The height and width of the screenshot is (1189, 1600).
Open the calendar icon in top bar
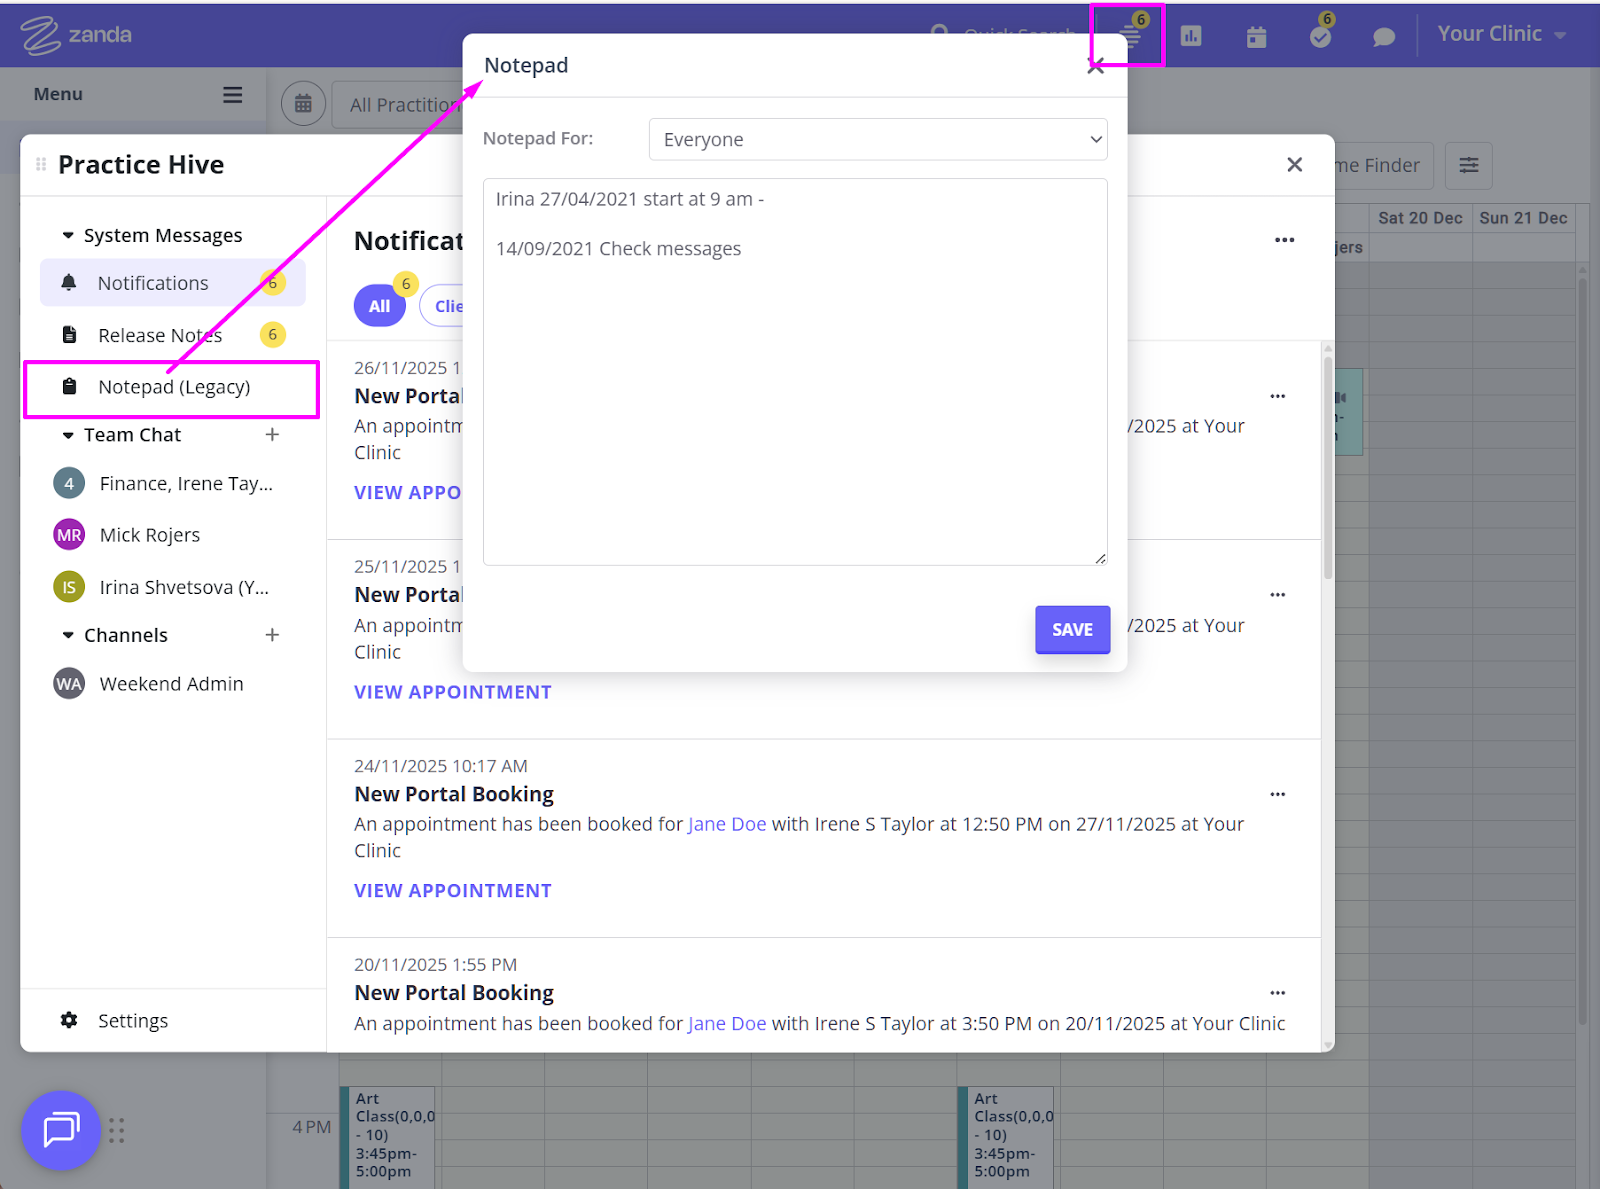click(1256, 37)
